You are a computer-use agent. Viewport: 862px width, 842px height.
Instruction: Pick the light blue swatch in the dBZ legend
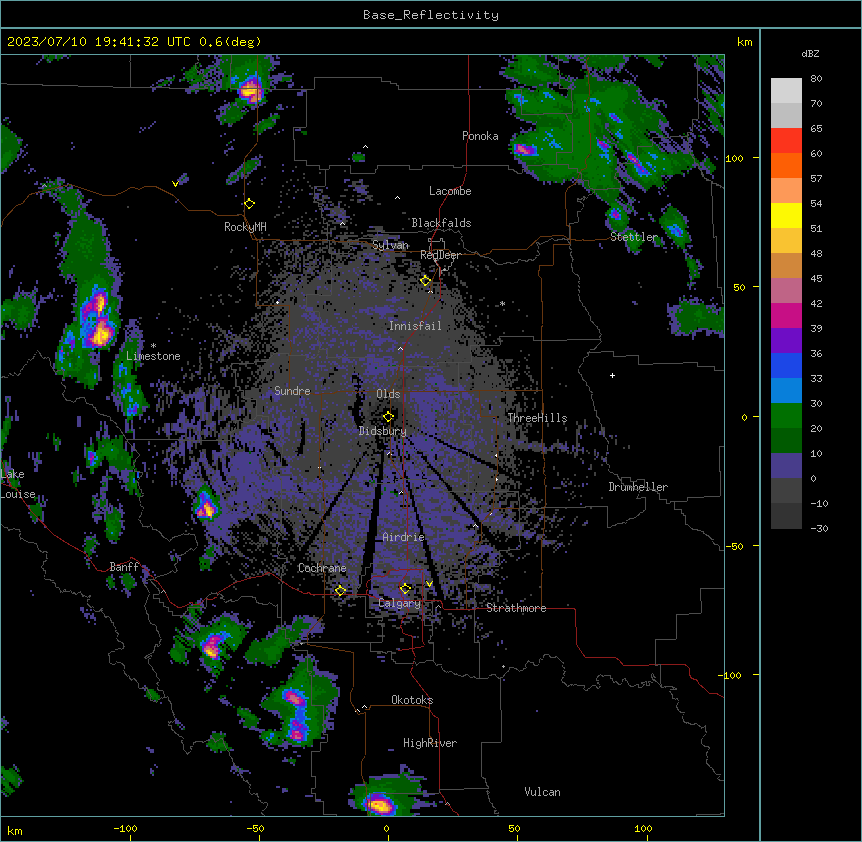pos(786,391)
